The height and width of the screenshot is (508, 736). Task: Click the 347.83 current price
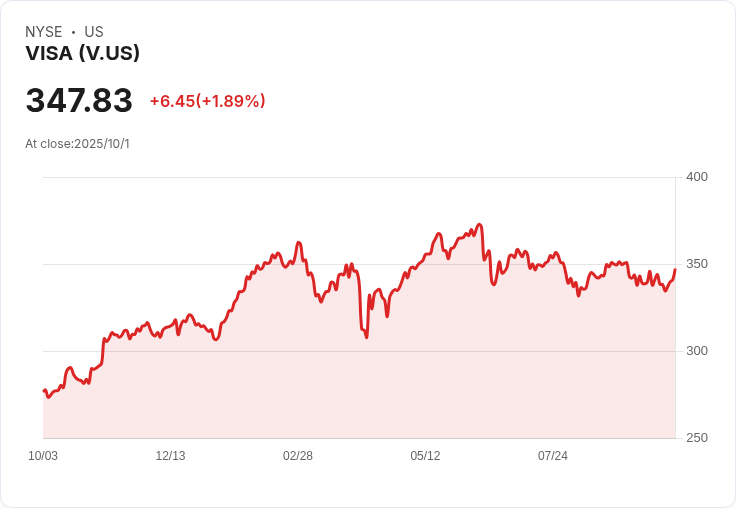click(x=79, y=101)
